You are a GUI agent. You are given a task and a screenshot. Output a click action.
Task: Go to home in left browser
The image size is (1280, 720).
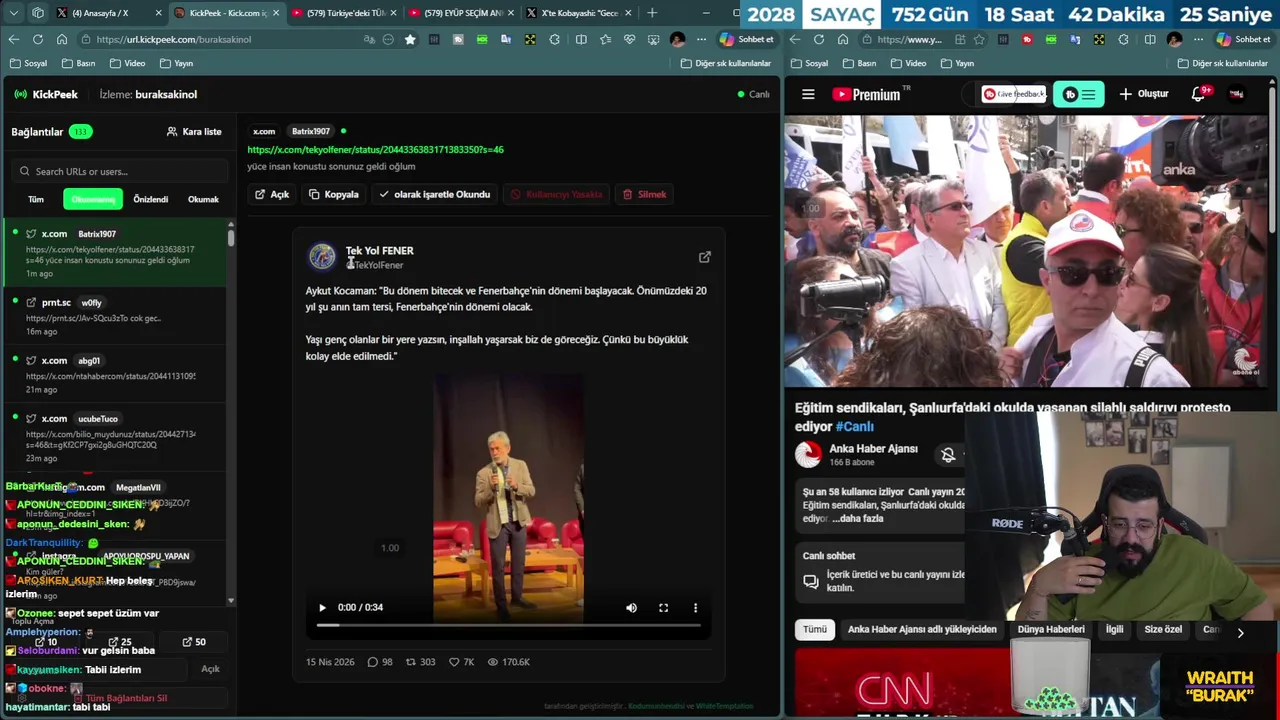(61, 39)
